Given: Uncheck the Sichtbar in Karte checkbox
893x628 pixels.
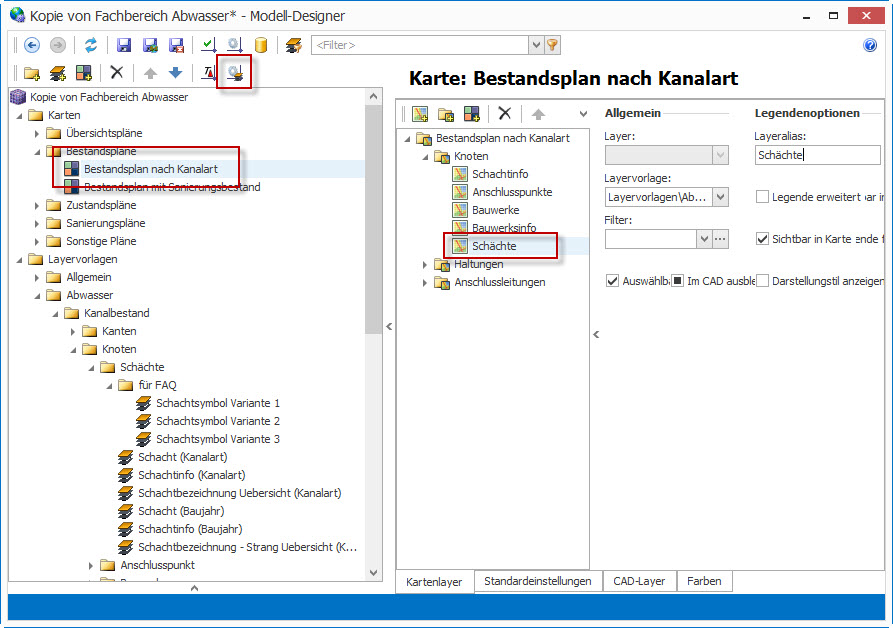Looking at the screenshot, I should pyautogui.click(x=762, y=239).
